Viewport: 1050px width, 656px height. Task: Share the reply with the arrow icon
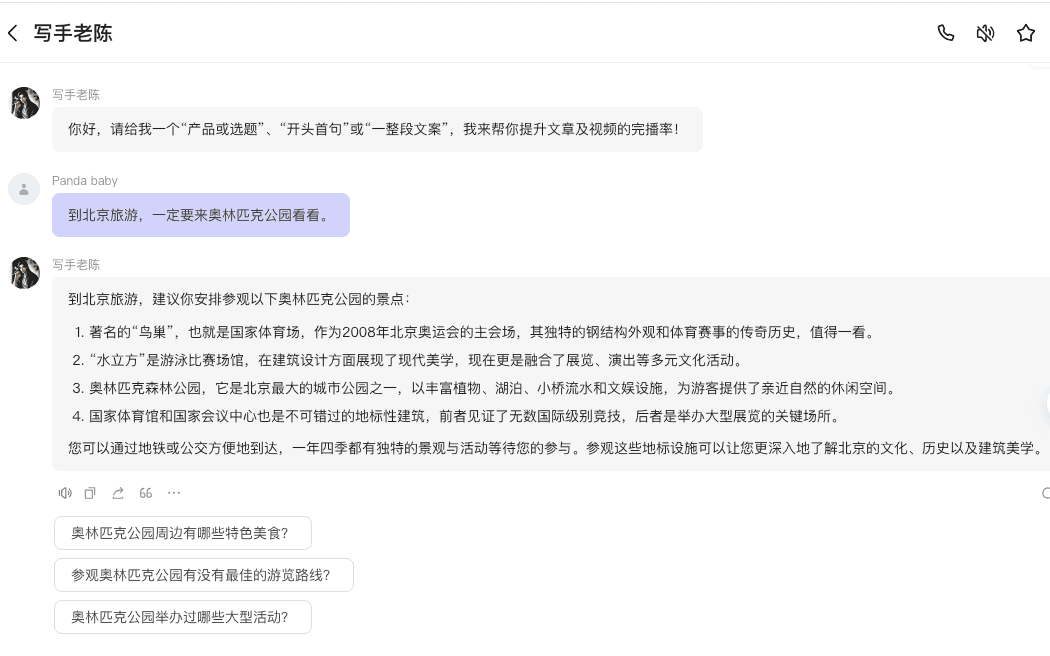(118, 493)
